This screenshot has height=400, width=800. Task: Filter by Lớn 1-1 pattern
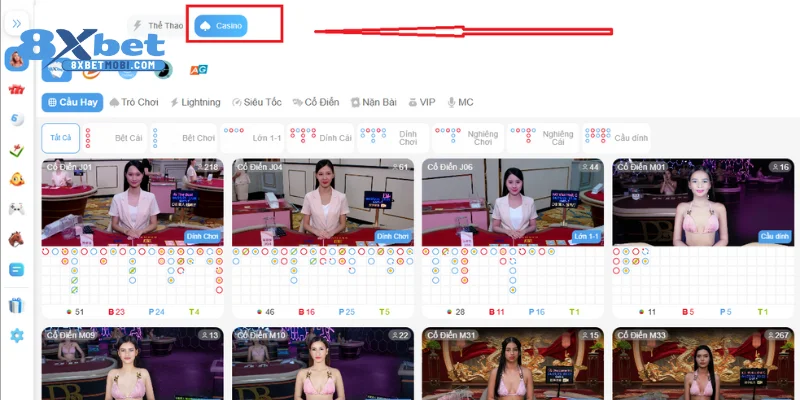[x=253, y=138]
